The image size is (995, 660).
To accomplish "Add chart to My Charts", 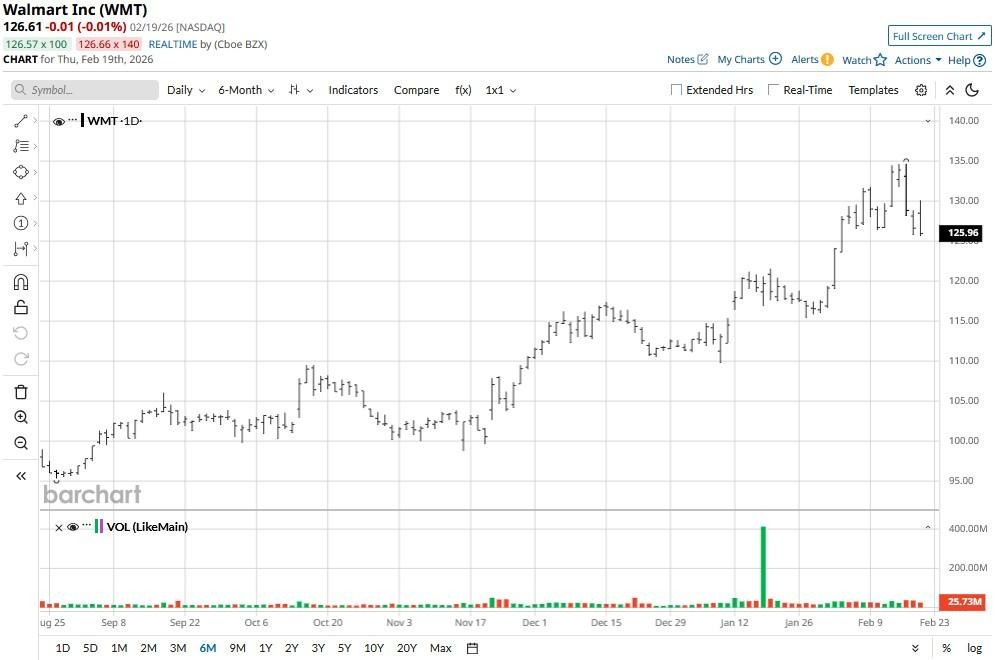I will [749, 60].
